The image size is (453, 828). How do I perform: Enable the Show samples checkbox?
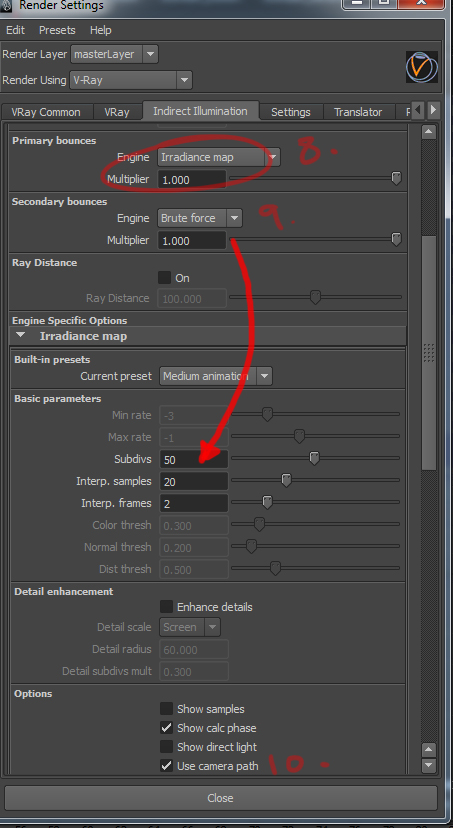coord(166,709)
